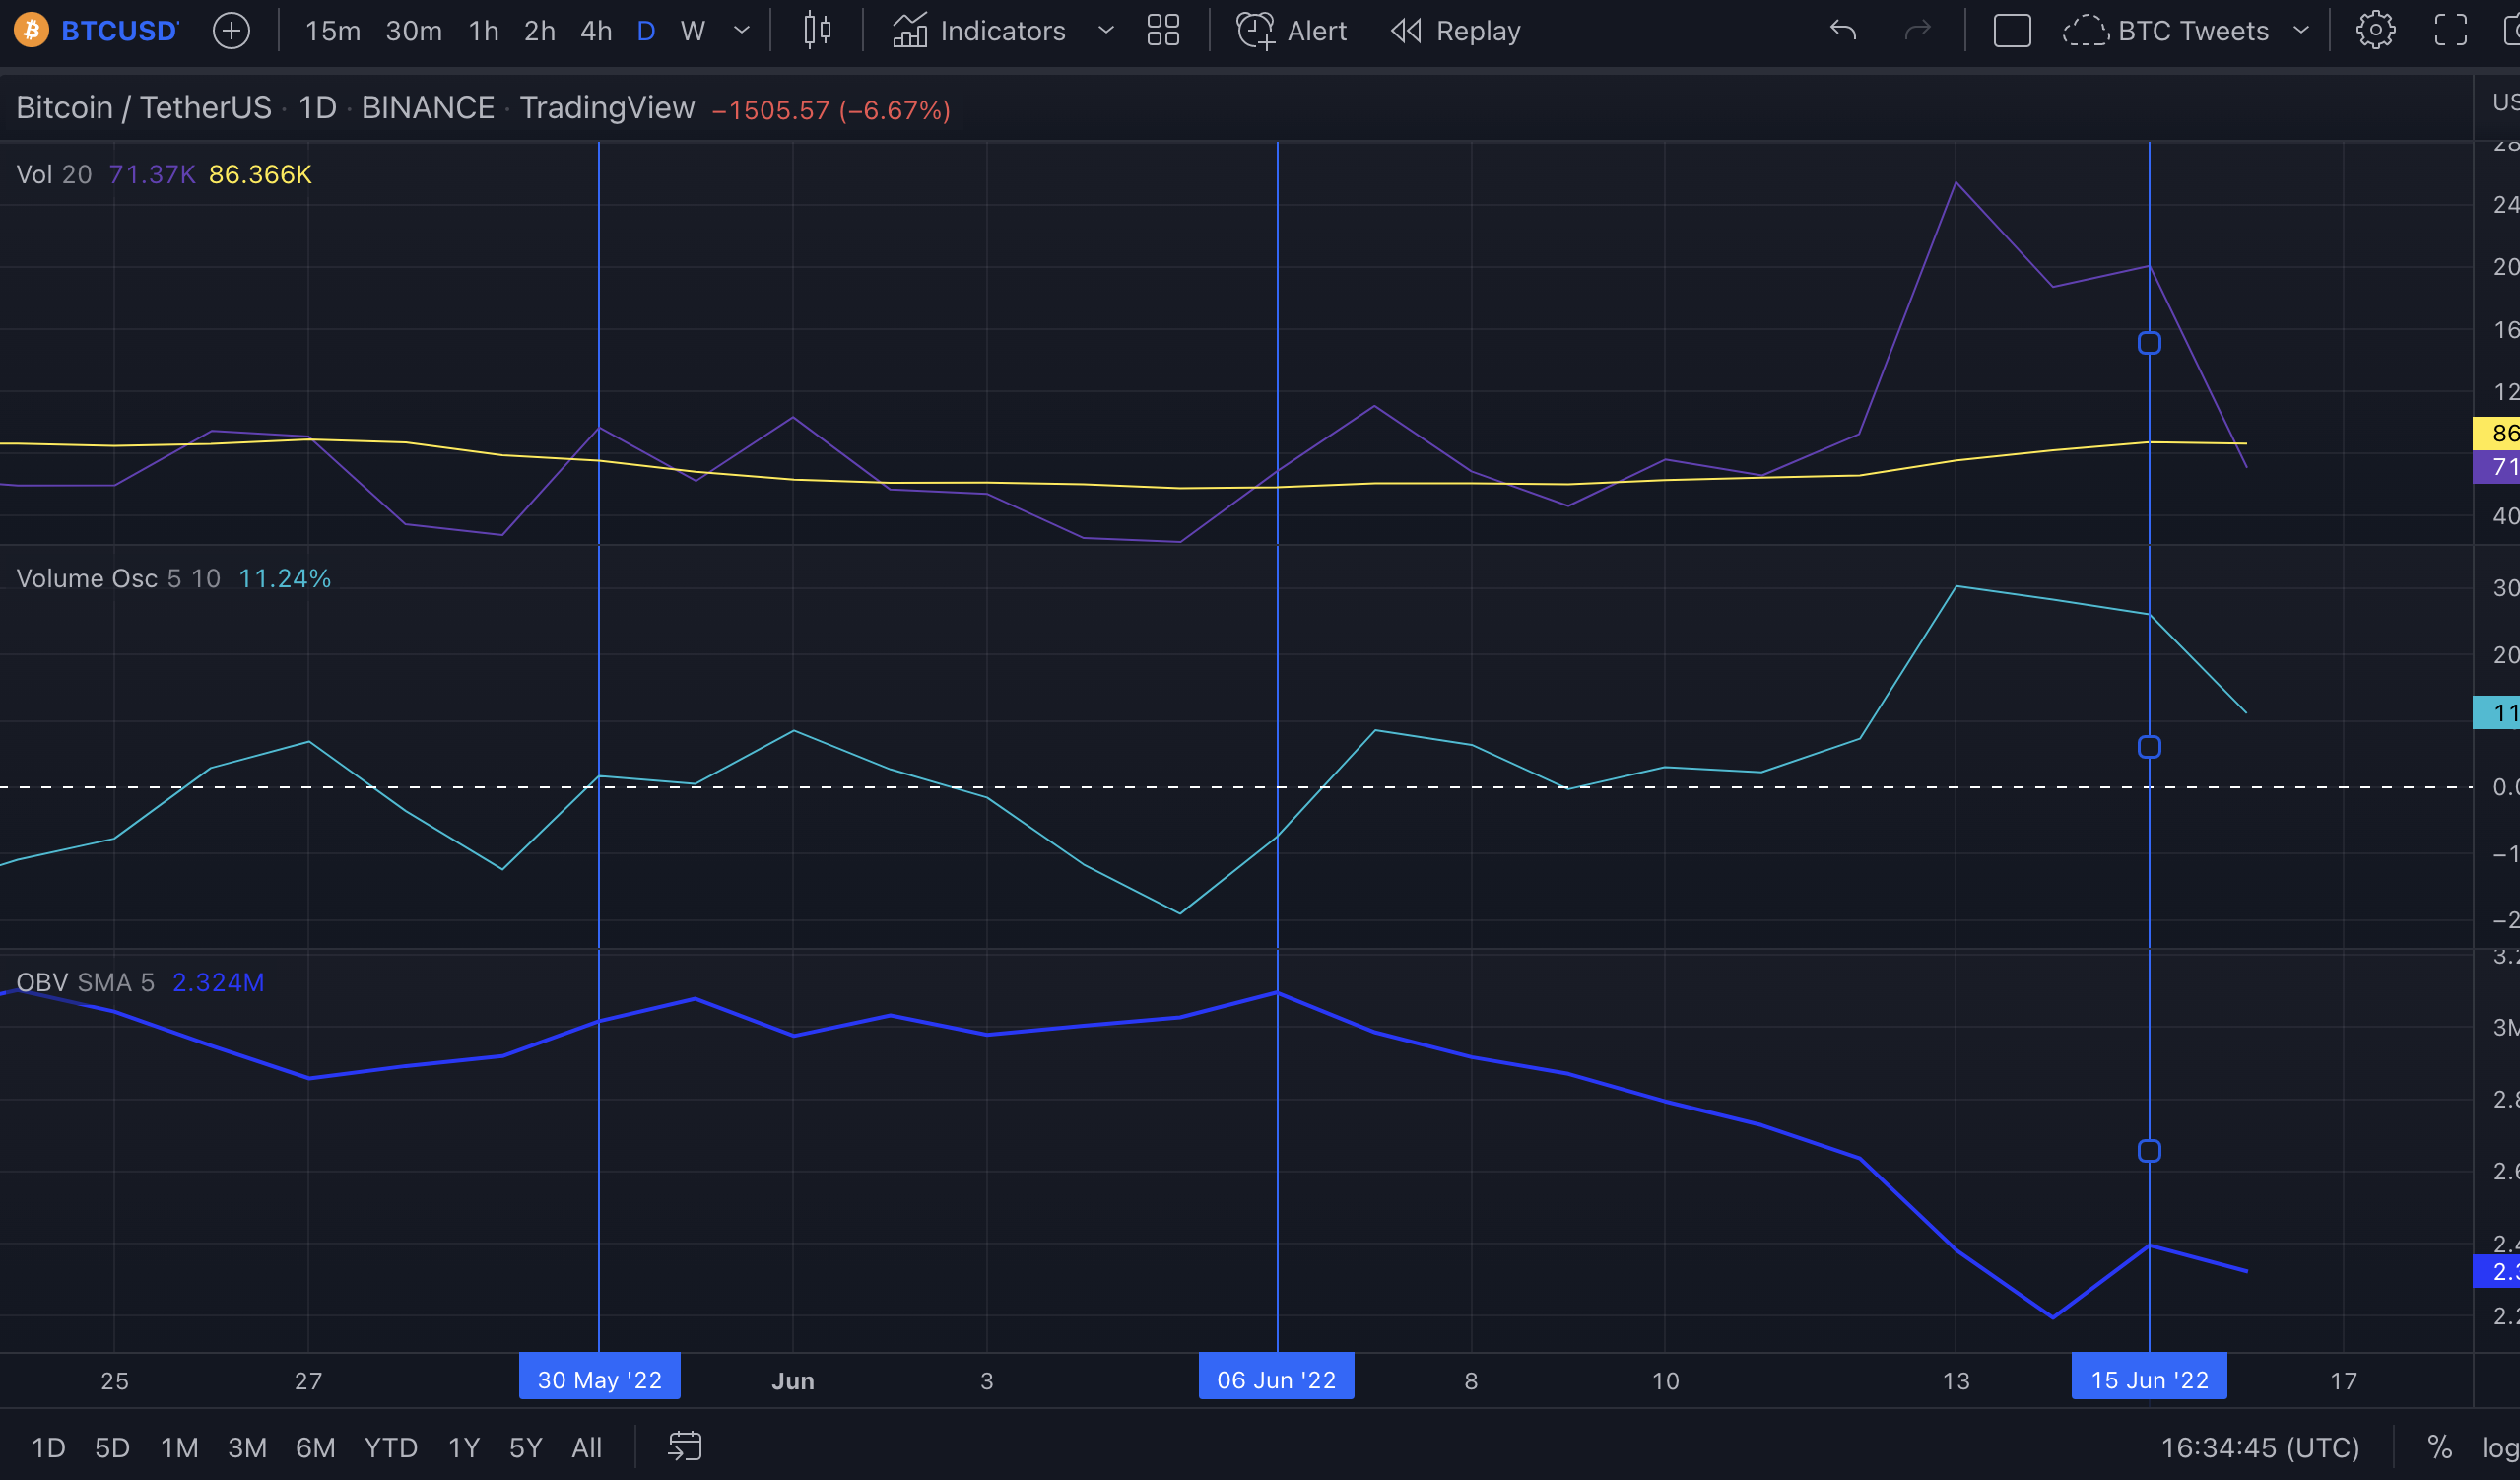2520x1480 pixels.
Task: Select the YTD date range
Action: (x=391, y=1448)
